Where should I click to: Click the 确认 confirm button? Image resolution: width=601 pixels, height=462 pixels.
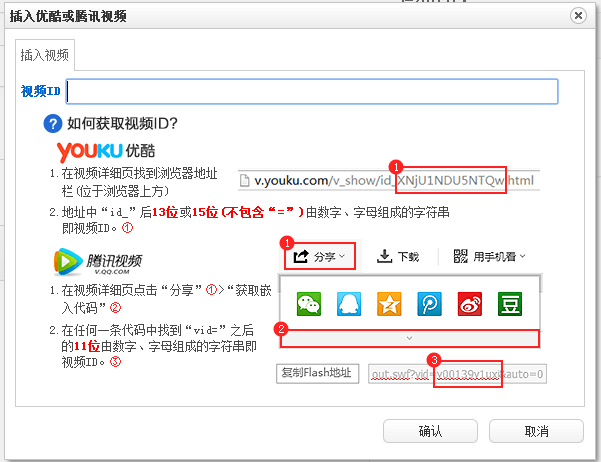(430, 431)
